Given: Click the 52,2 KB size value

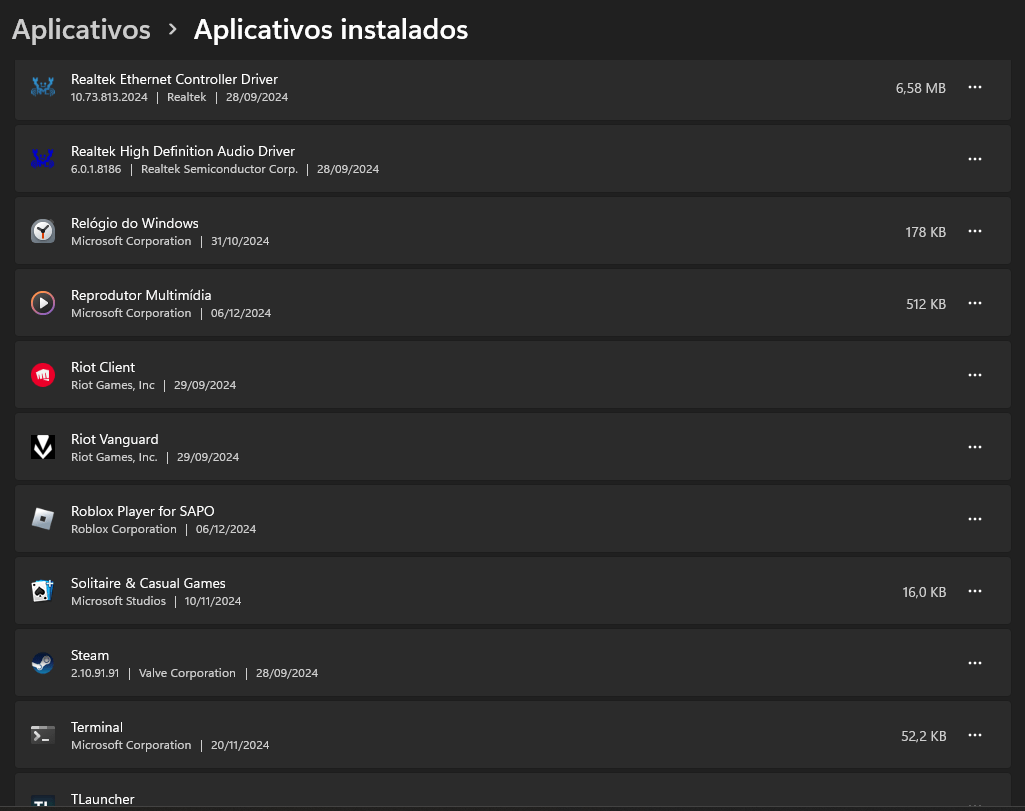Looking at the screenshot, I should click(924, 736).
